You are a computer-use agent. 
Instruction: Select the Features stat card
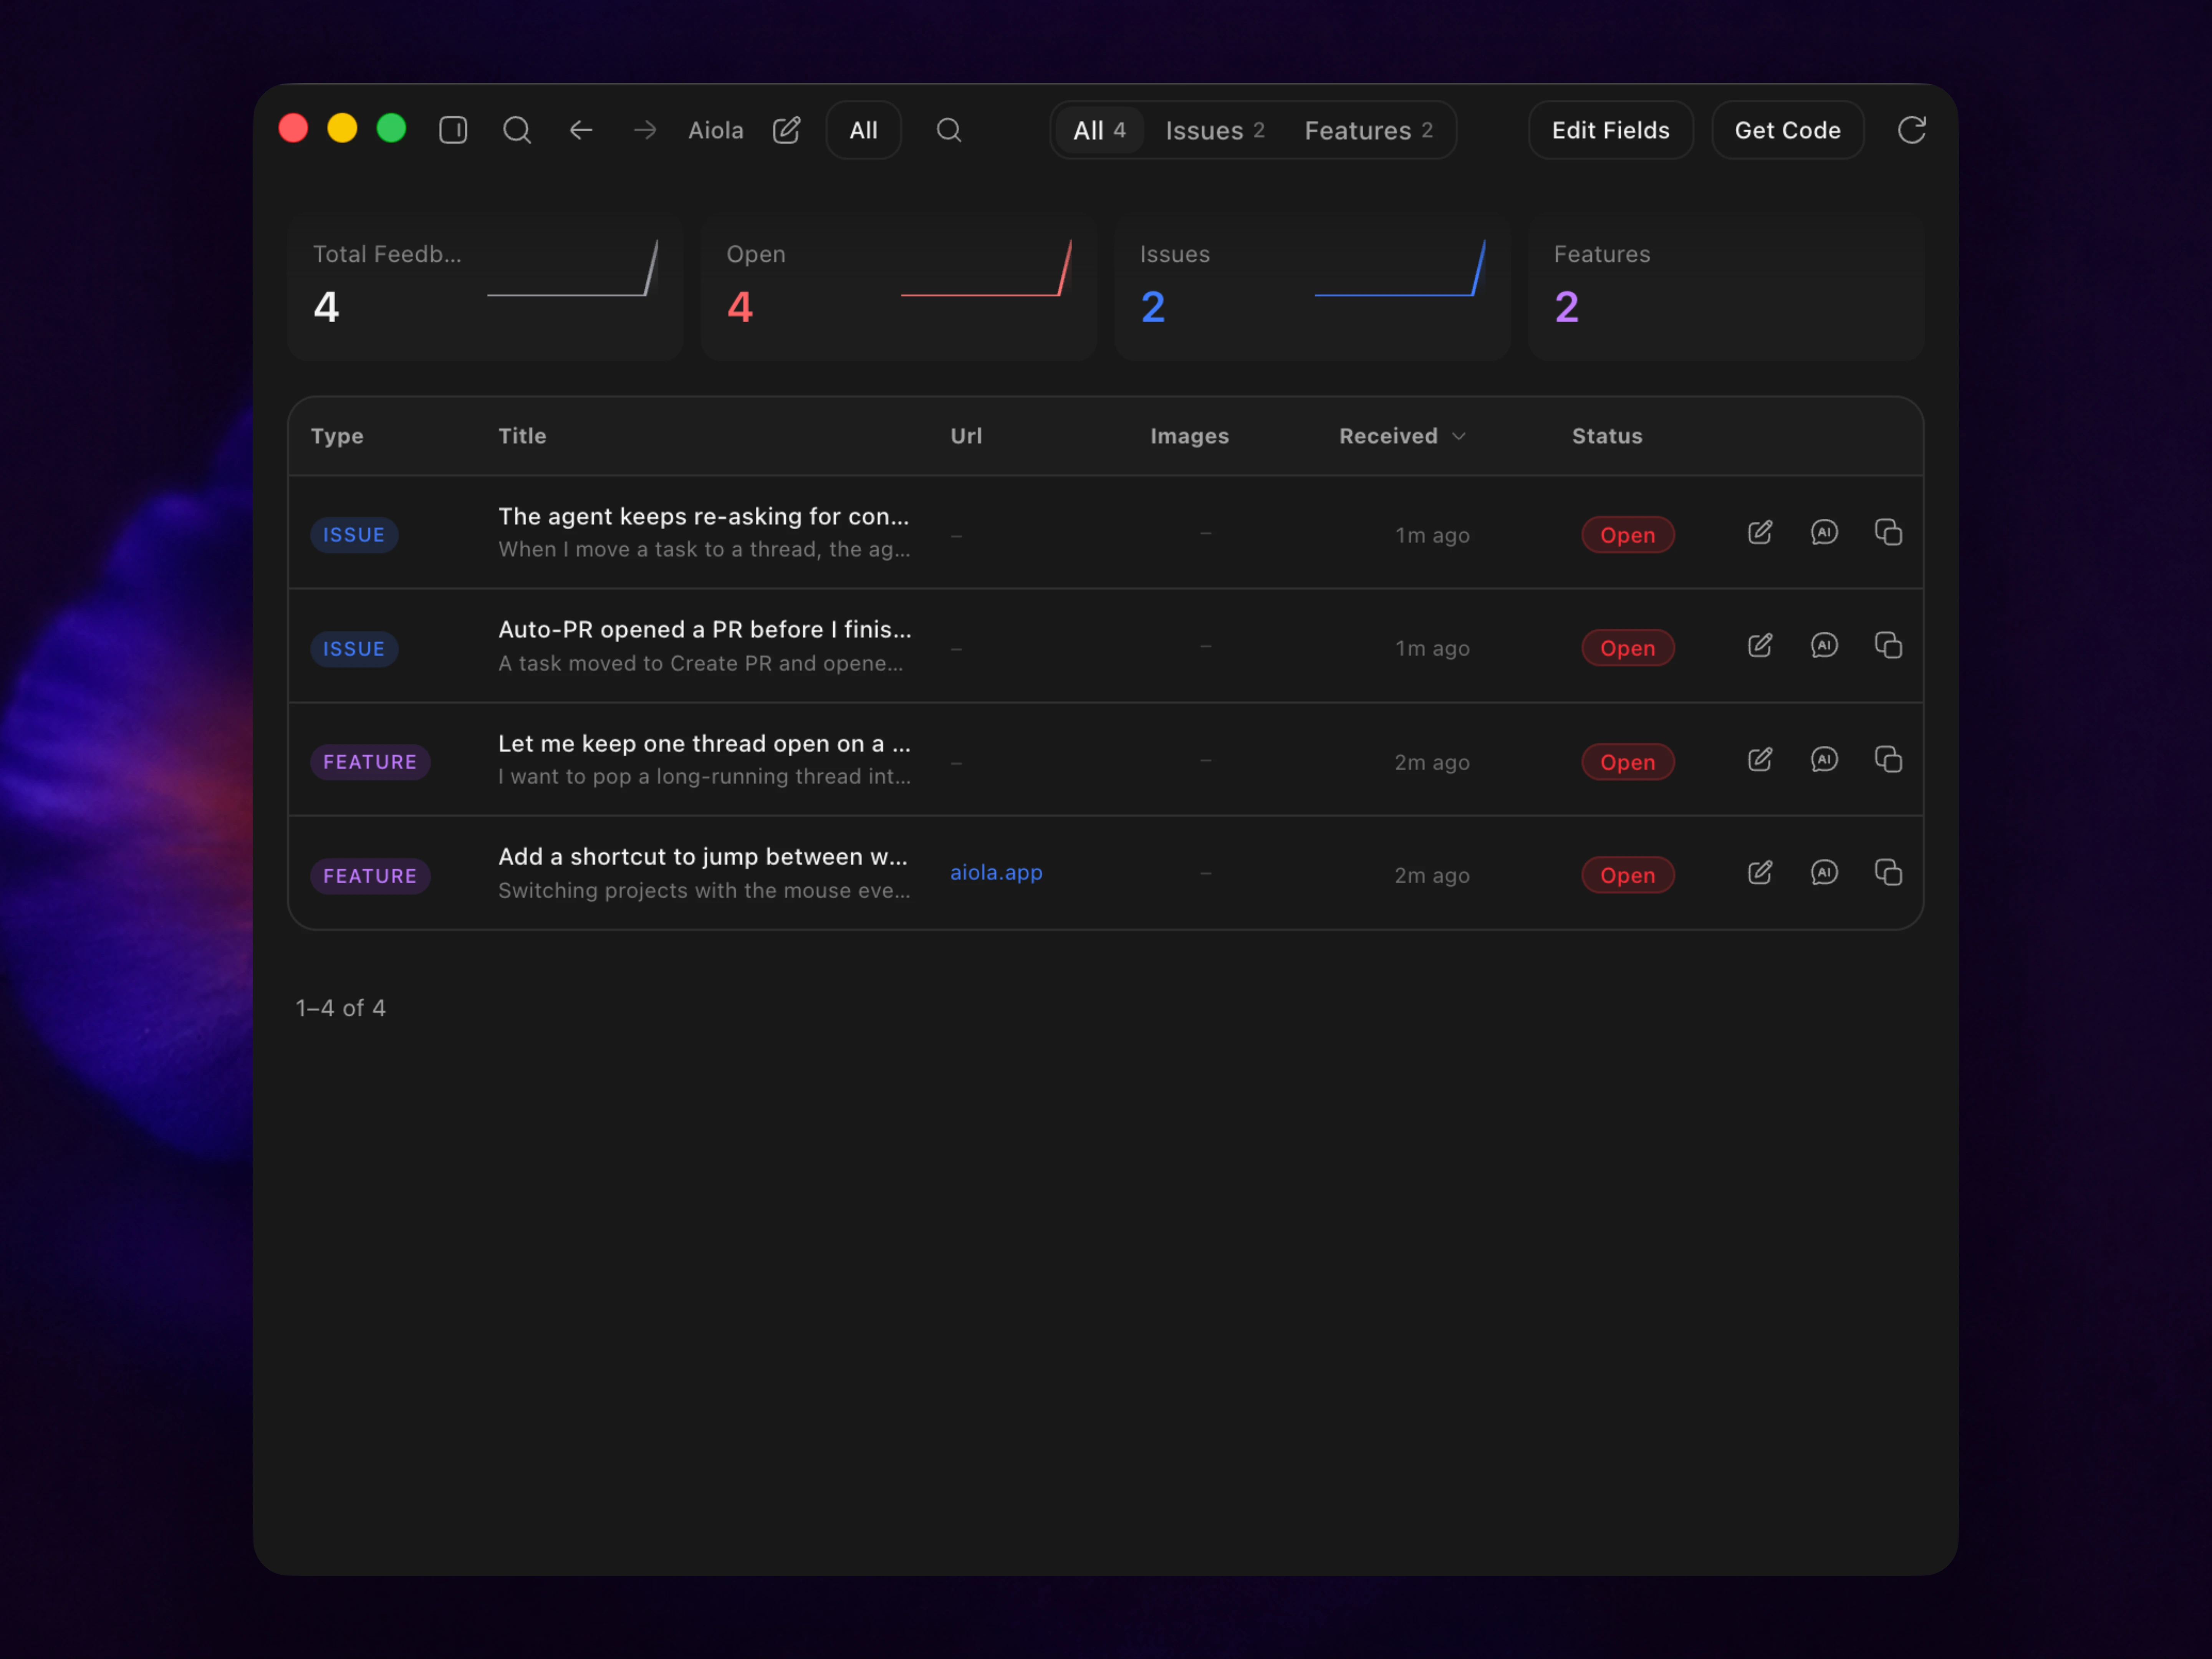[1726, 287]
